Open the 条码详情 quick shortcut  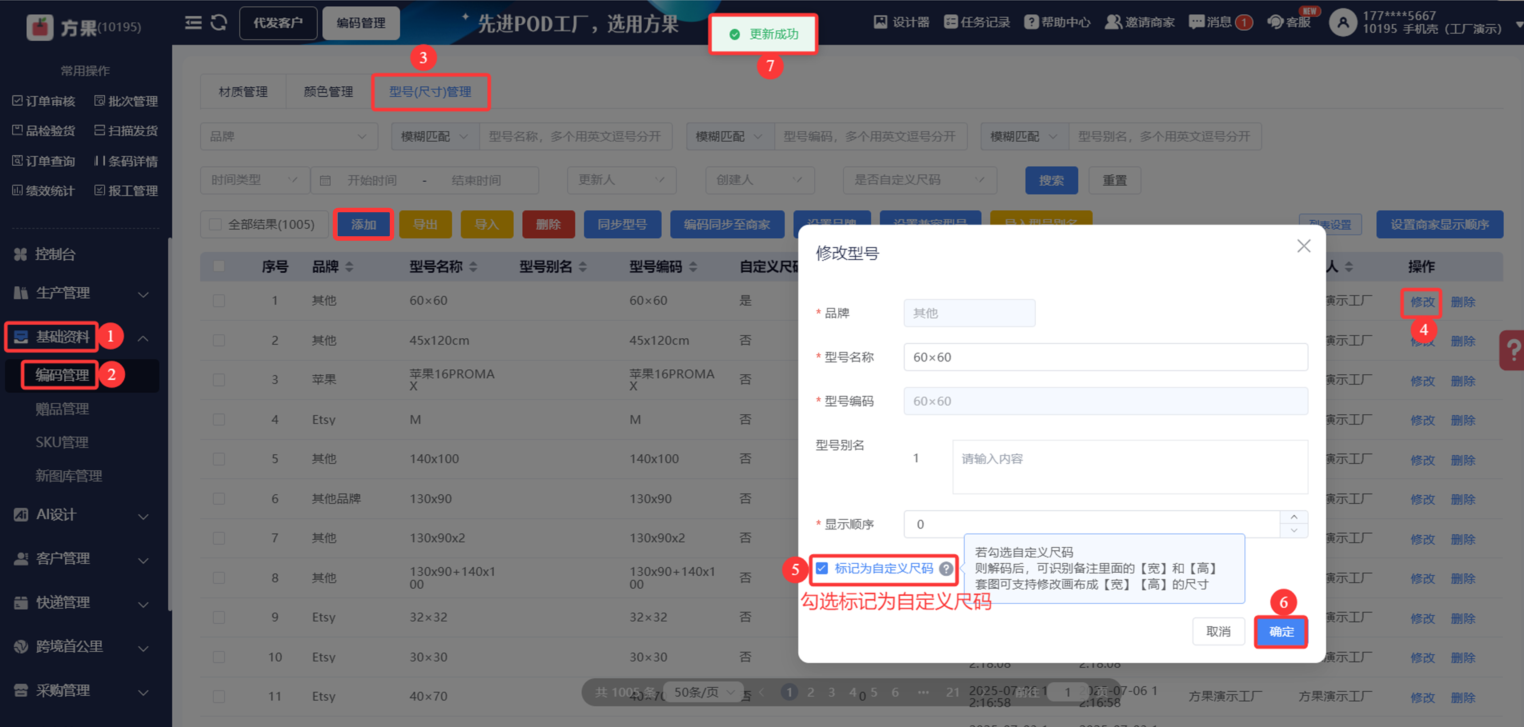point(126,161)
